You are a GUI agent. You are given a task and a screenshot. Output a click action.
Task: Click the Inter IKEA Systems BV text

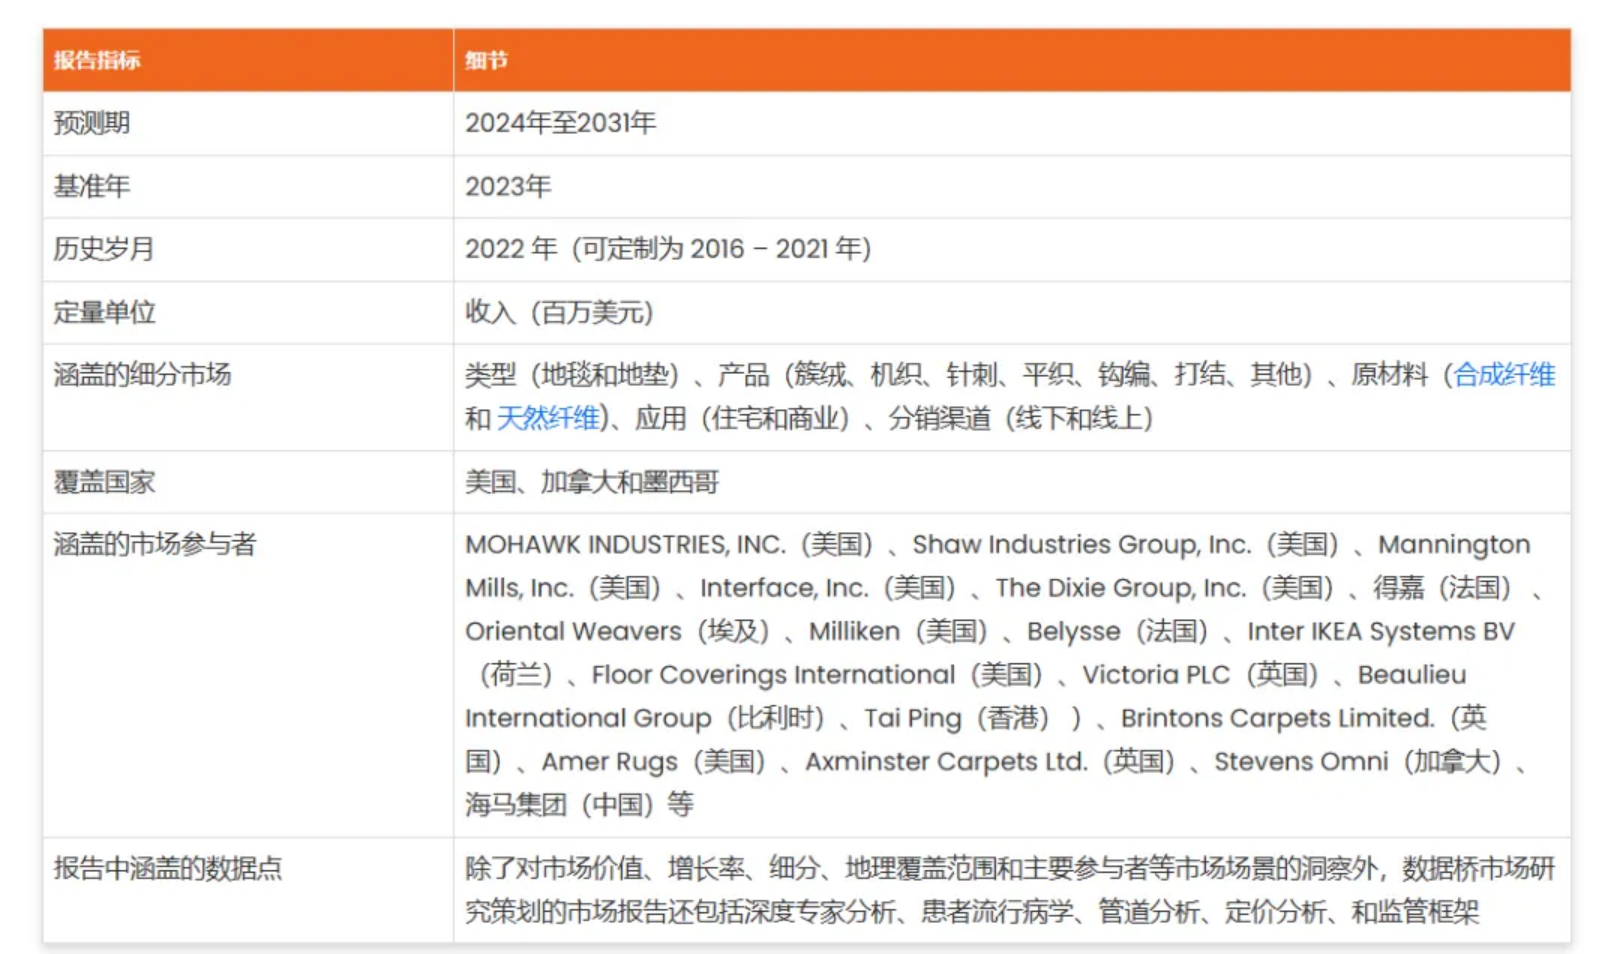click(x=1381, y=632)
